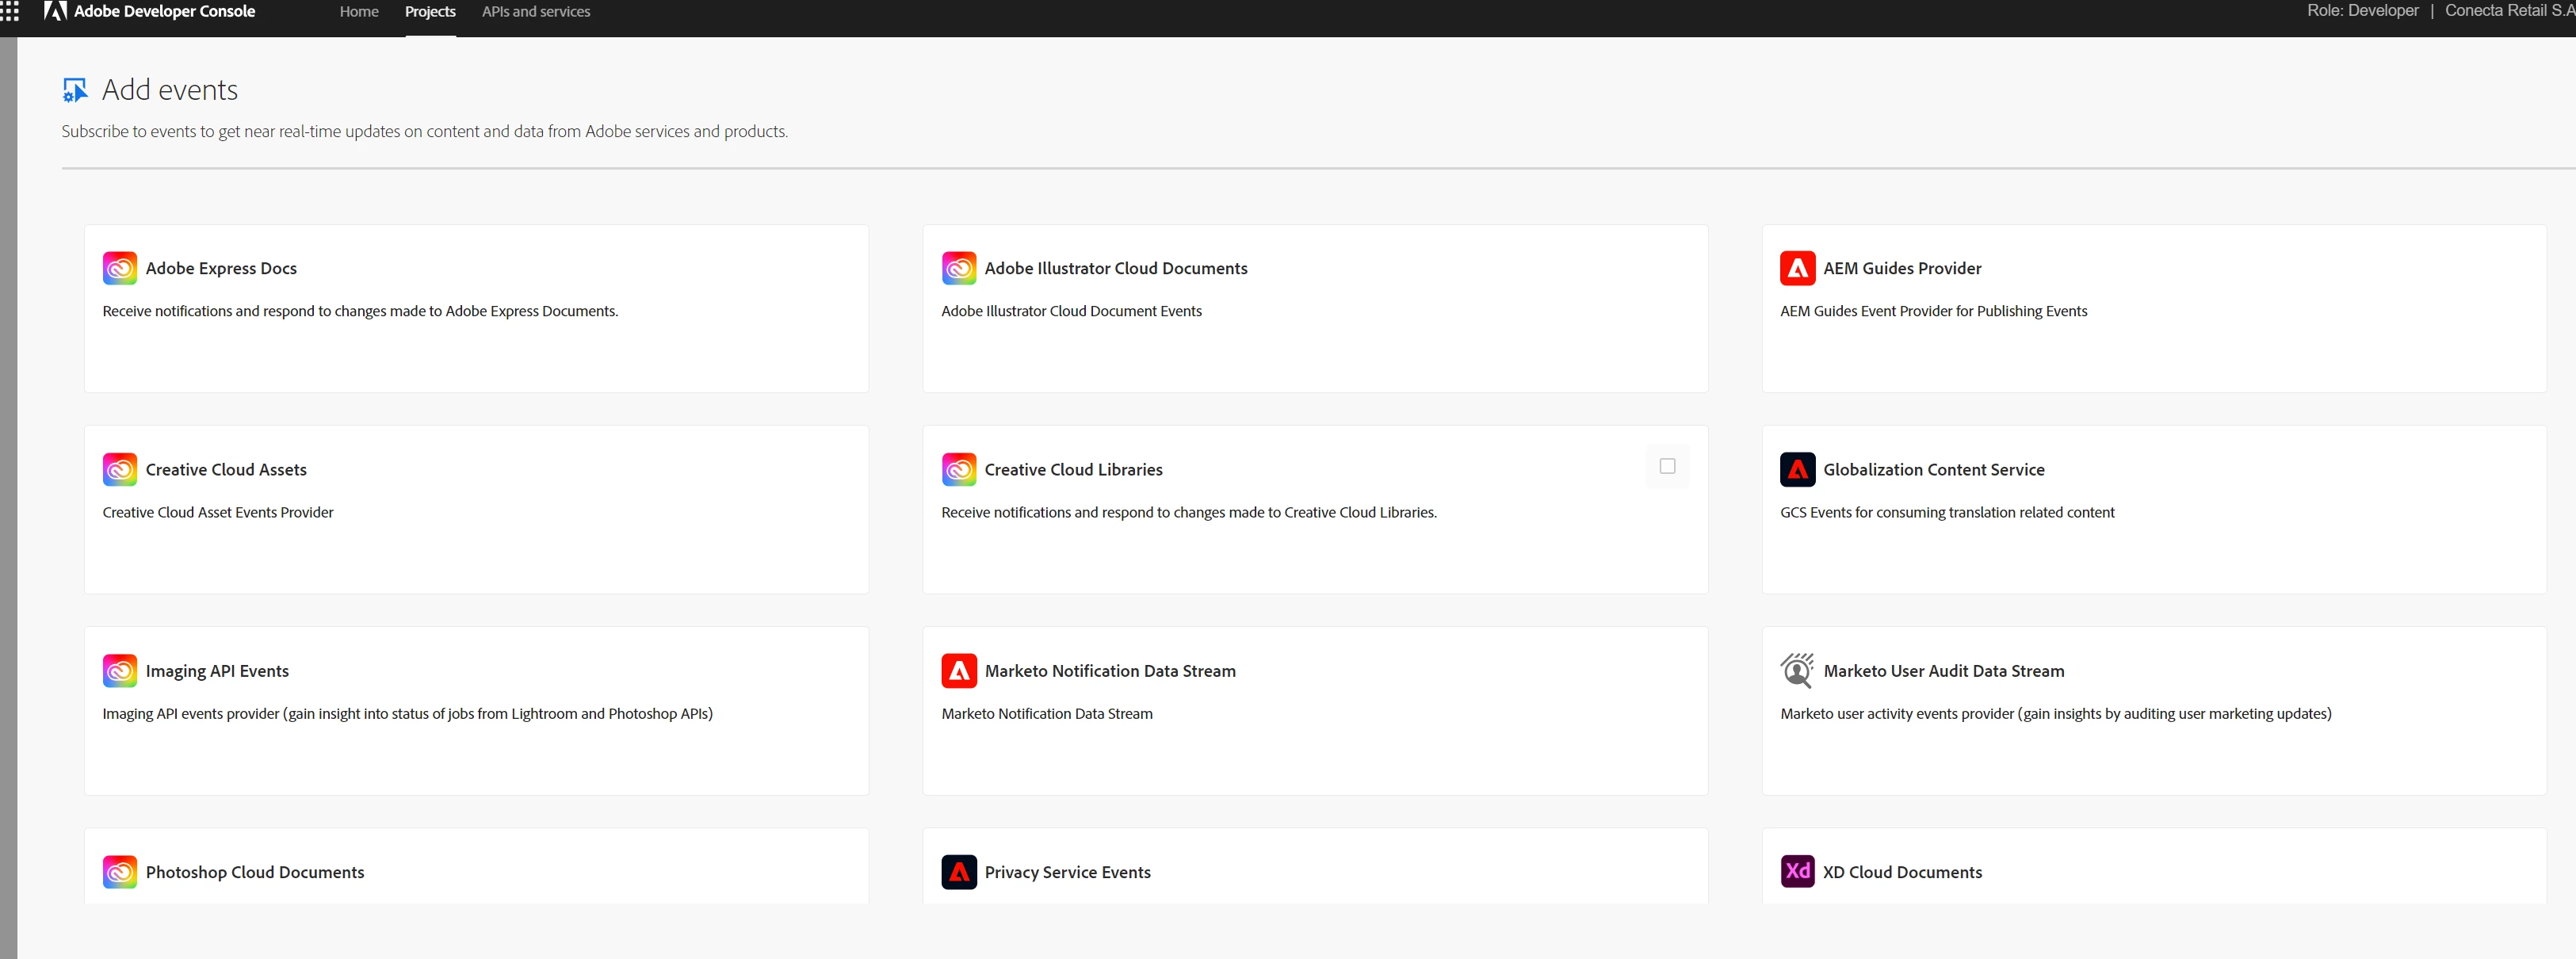Click the Globalization Content Service icon

pos(1797,469)
